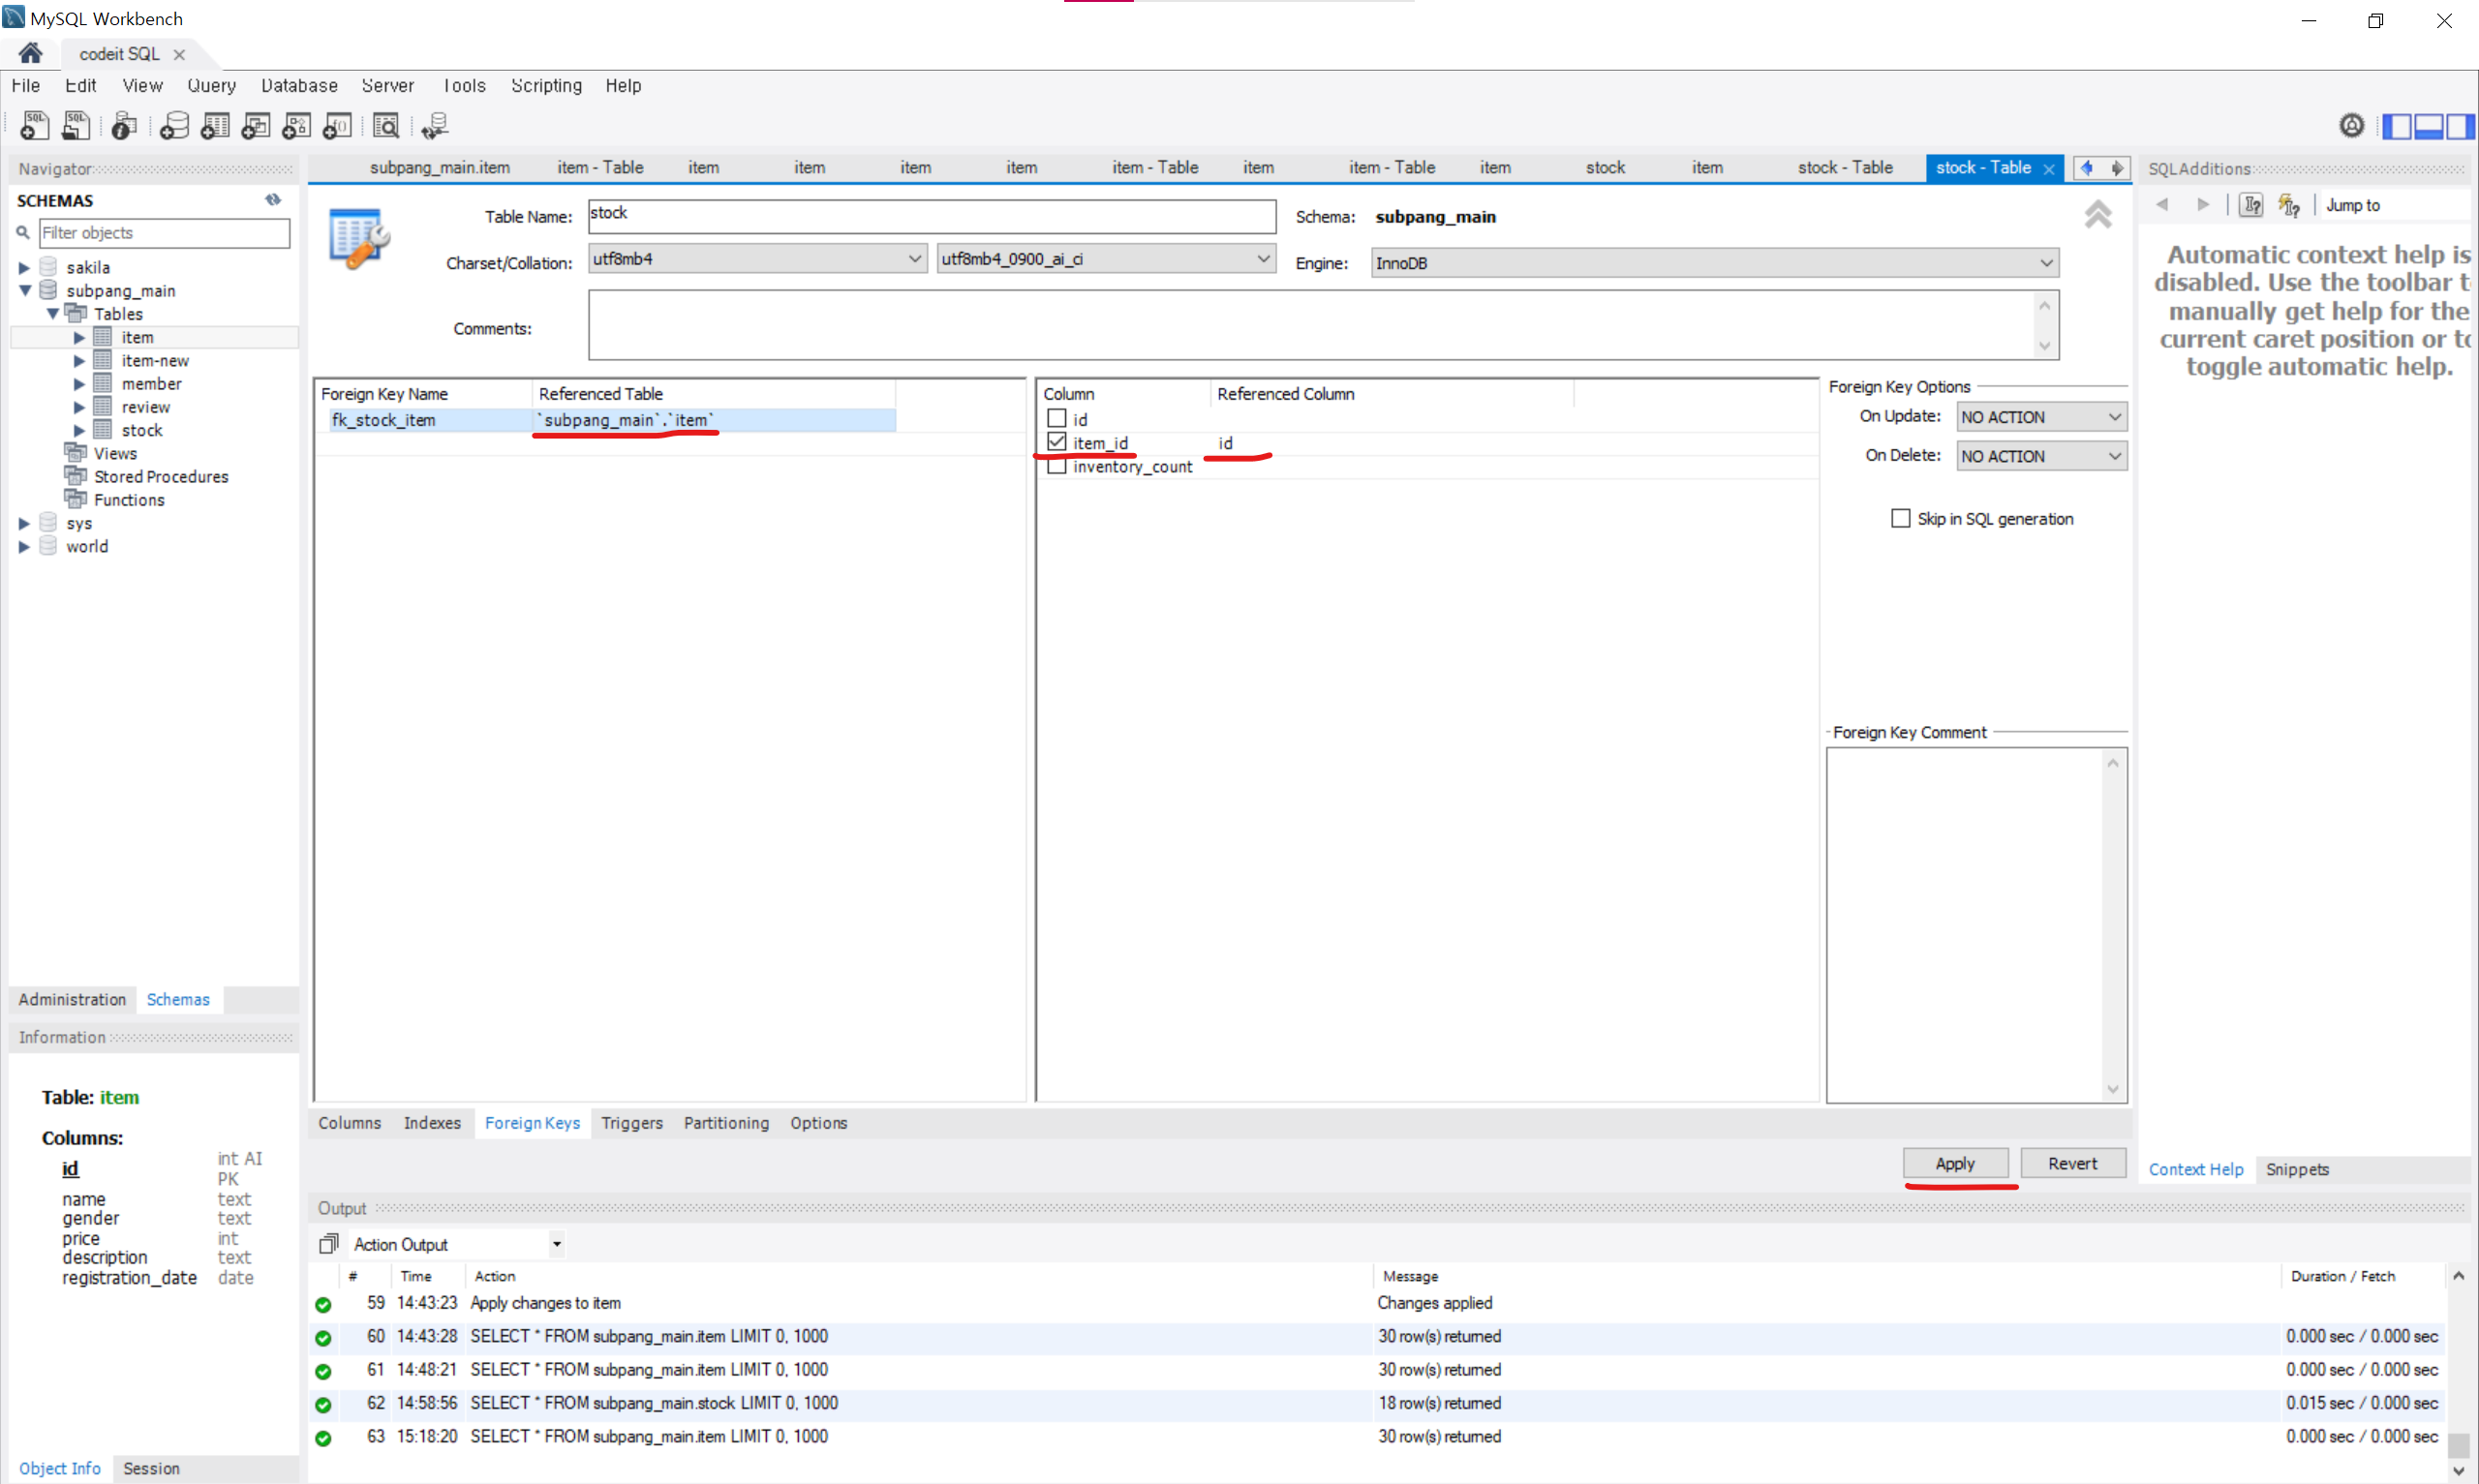Uncheck the item_id column checkbox
Viewport: 2479px width, 1484px height.
pyautogui.click(x=1056, y=442)
